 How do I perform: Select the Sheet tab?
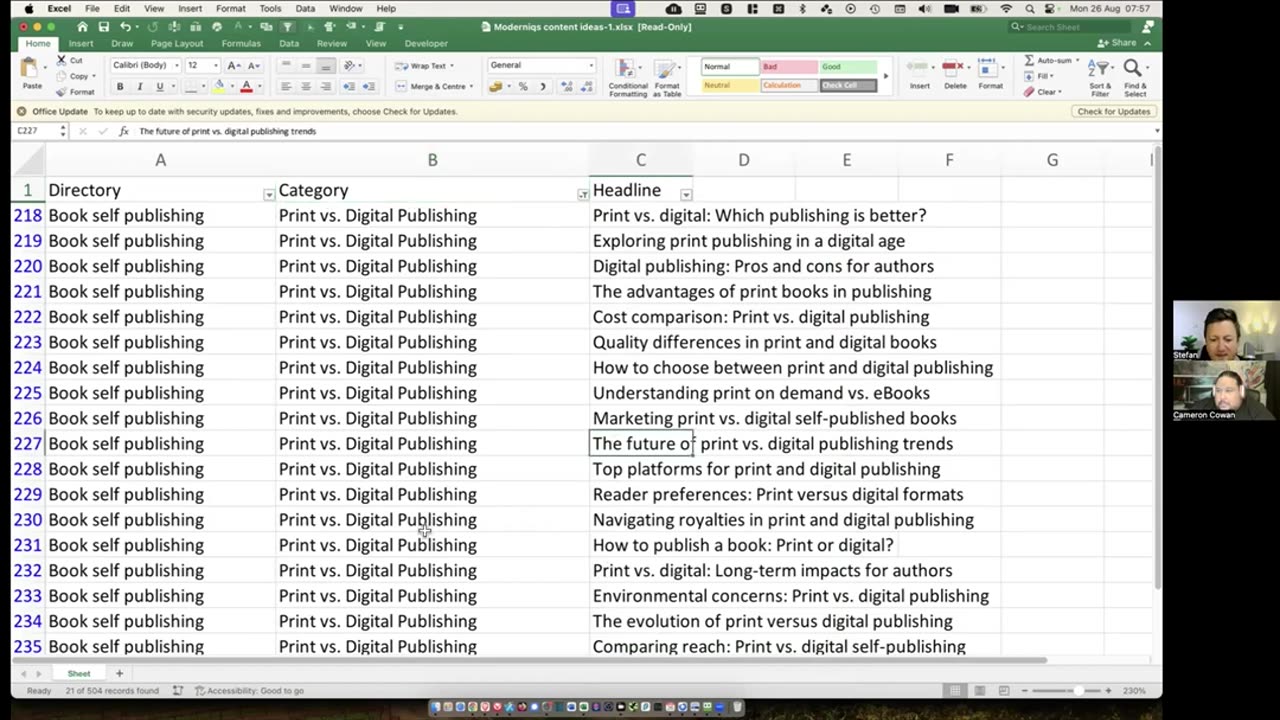[78, 673]
